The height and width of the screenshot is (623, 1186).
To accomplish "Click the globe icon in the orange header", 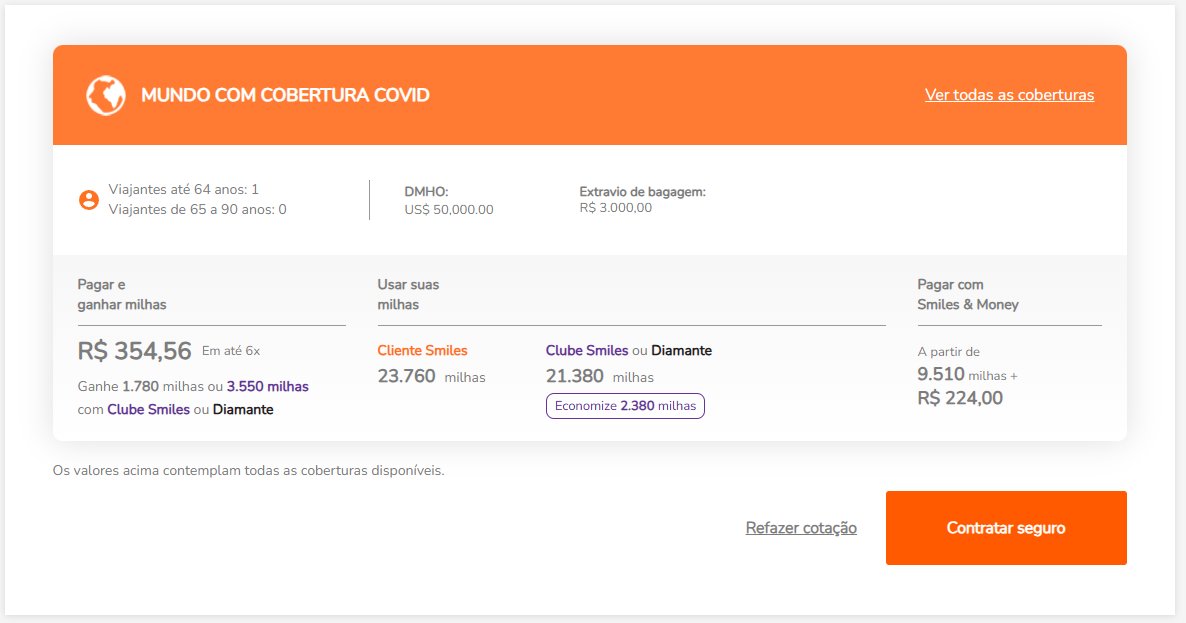I will (x=105, y=95).
